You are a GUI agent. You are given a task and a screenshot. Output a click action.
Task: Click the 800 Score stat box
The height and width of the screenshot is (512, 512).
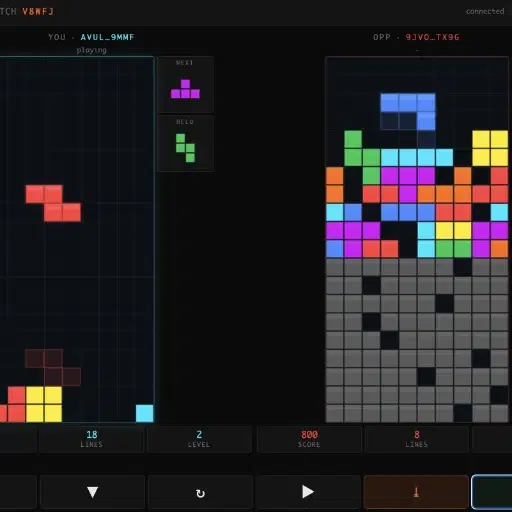pyautogui.click(x=309, y=439)
